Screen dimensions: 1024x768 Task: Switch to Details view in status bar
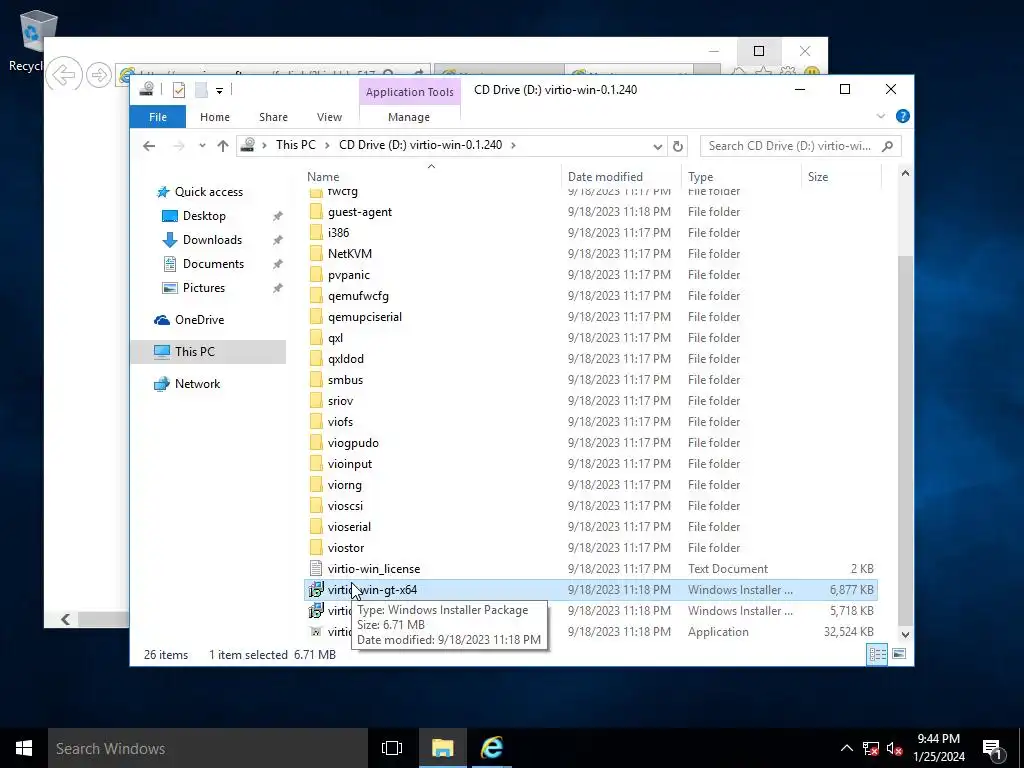[x=877, y=654]
